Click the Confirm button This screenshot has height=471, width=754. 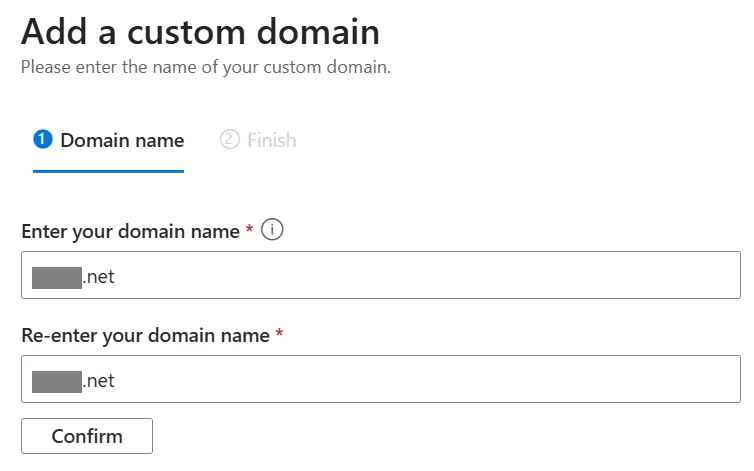(x=87, y=436)
